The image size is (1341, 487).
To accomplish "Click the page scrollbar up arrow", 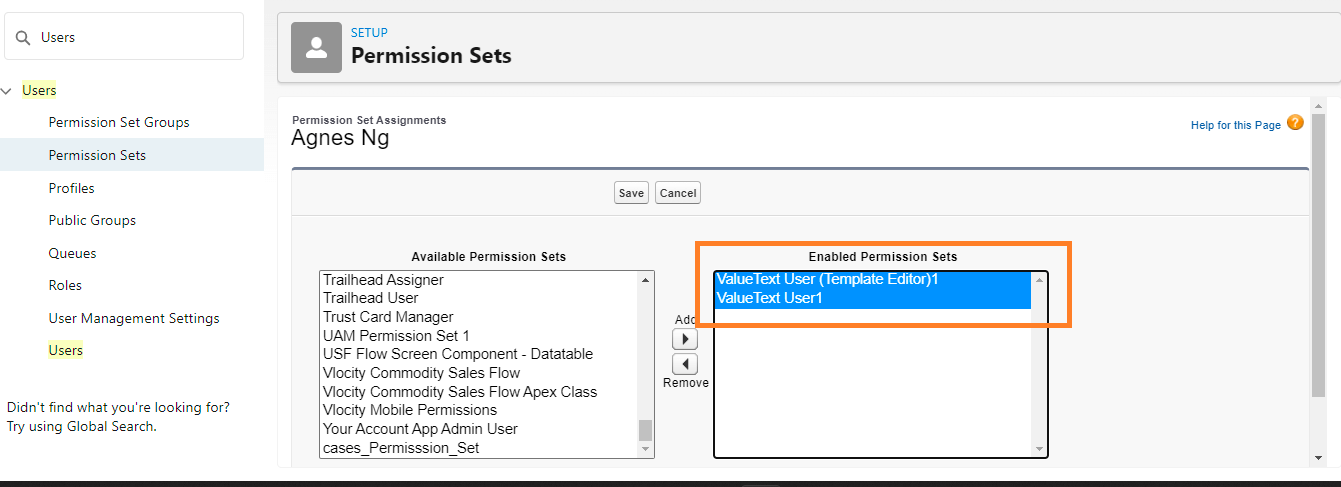I will point(1319,104).
